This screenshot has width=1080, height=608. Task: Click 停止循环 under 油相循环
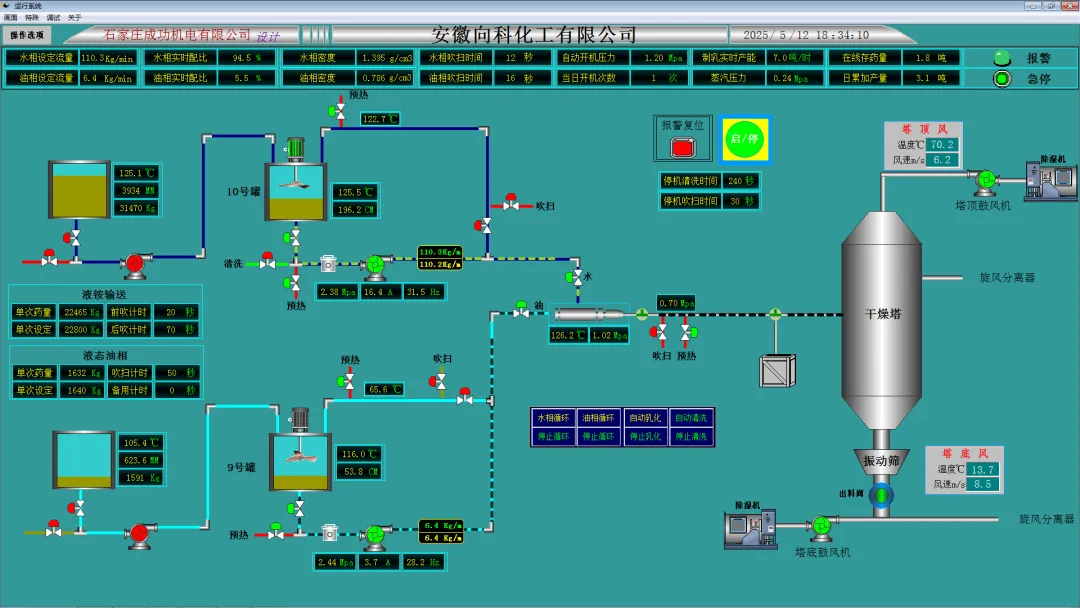pyautogui.click(x=599, y=437)
